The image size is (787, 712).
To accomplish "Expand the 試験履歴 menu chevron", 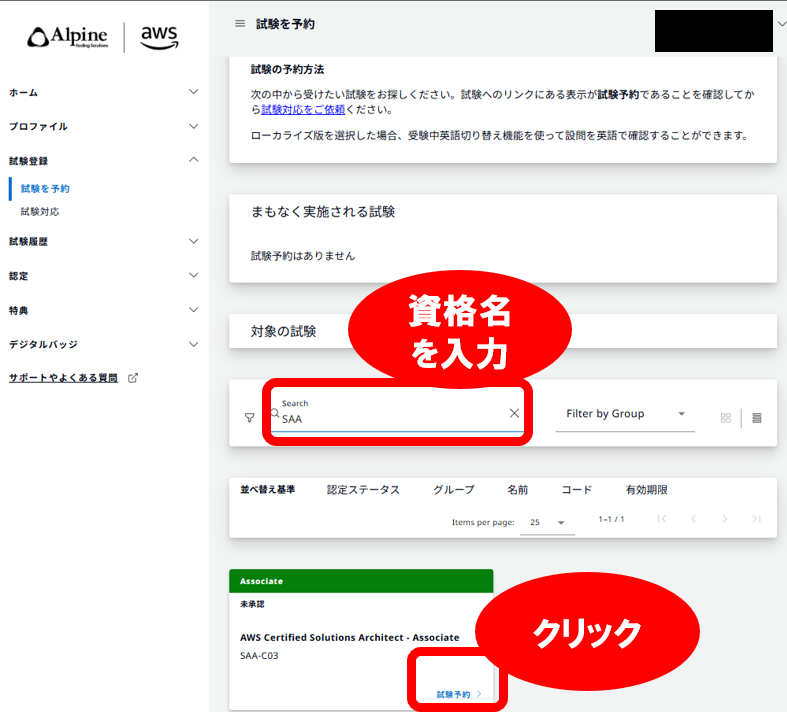I will pos(193,241).
